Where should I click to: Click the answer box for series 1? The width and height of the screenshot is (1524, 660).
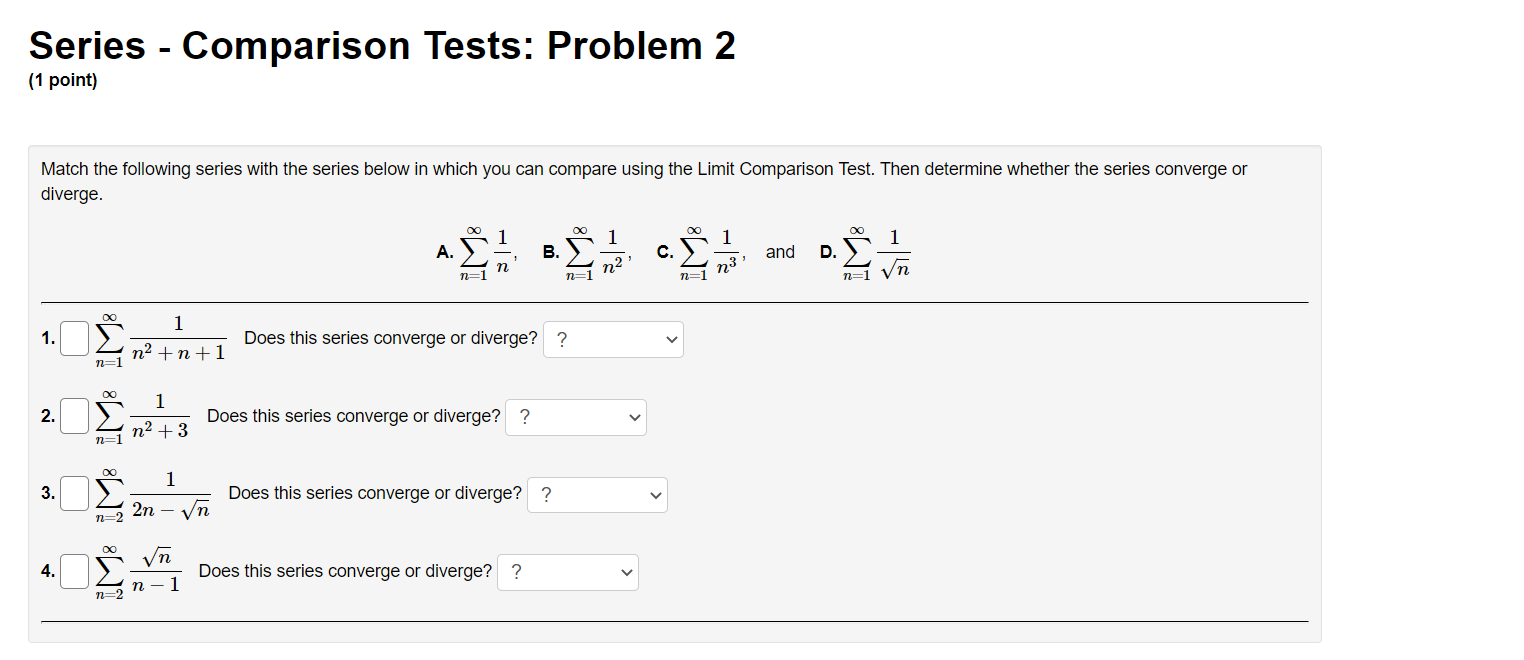pyautogui.click(x=73, y=338)
